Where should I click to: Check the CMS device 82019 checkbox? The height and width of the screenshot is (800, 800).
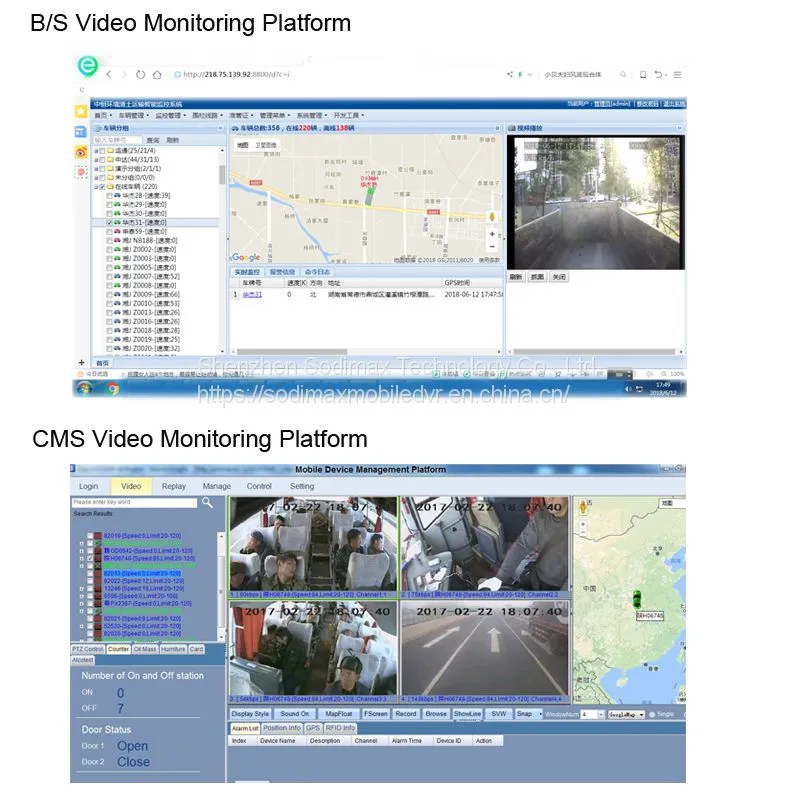[90, 536]
